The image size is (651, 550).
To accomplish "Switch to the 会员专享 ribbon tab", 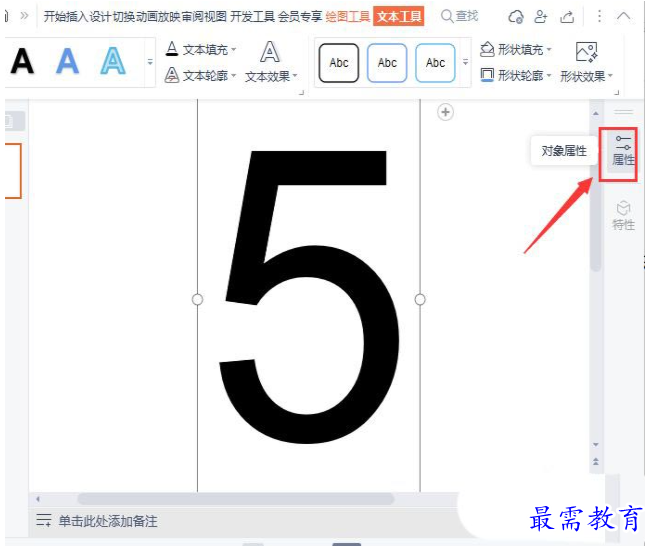I will coord(300,17).
